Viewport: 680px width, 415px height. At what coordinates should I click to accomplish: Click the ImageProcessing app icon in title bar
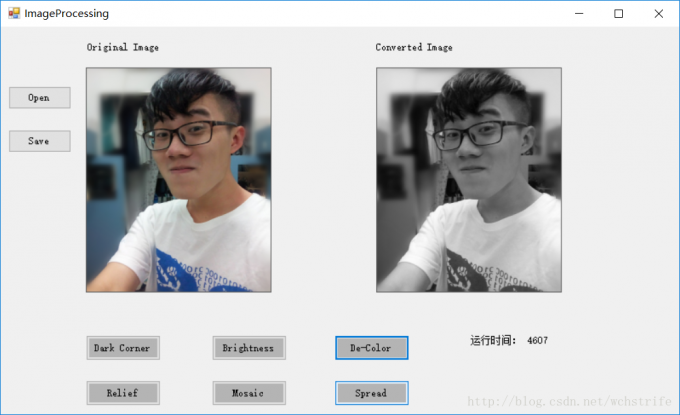[x=14, y=13]
